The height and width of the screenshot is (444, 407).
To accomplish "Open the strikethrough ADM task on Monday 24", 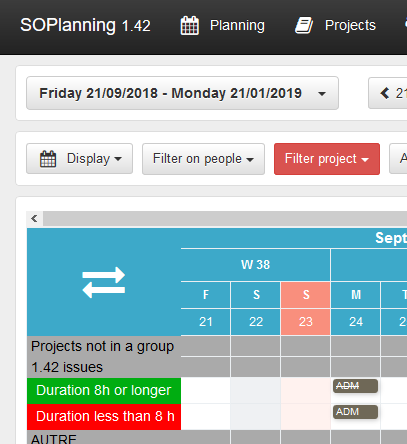I will point(355,386).
